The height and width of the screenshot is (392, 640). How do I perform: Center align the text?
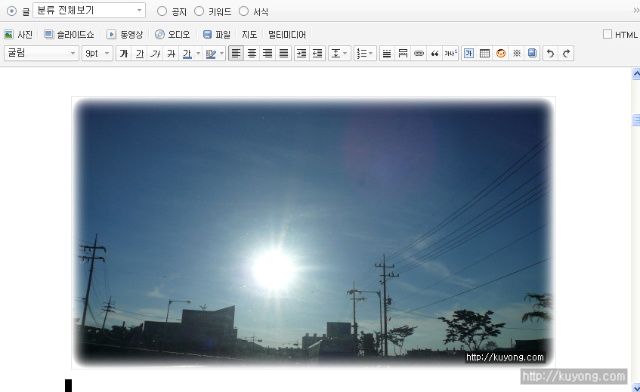[252, 53]
